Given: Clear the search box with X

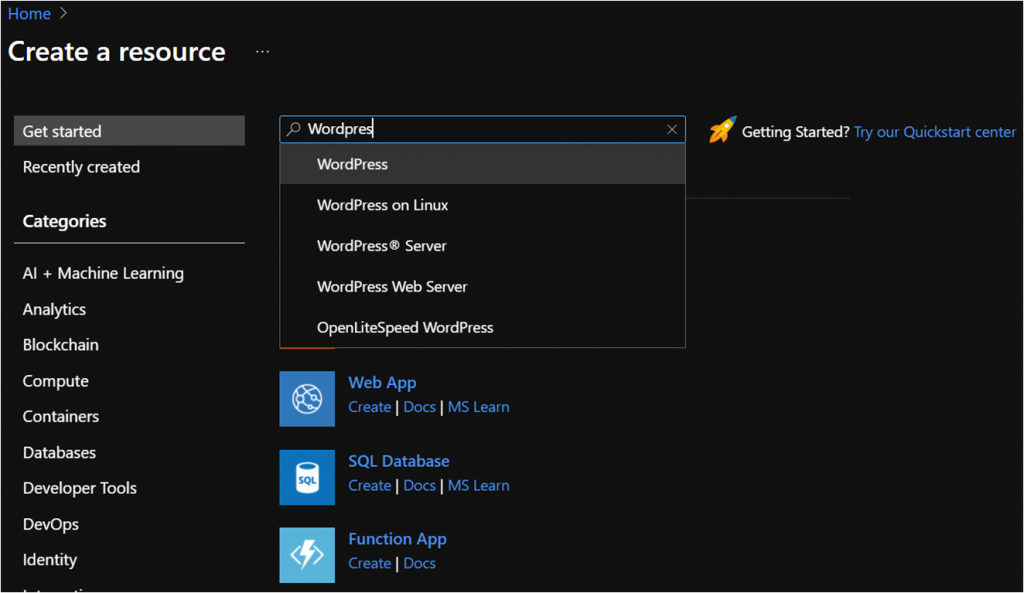Looking at the screenshot, I should pos(671,129).
